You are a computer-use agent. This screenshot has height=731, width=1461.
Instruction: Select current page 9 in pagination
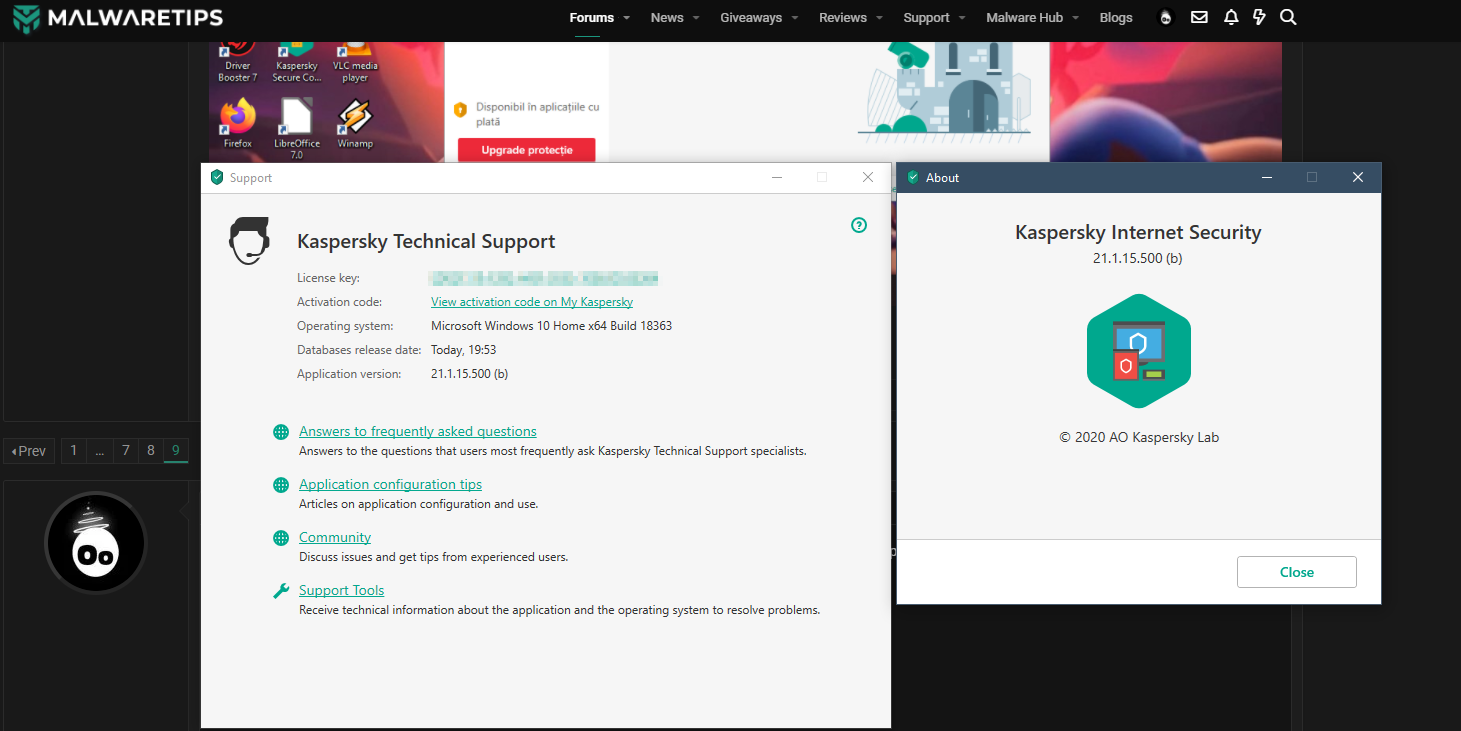tap(176, 451)
